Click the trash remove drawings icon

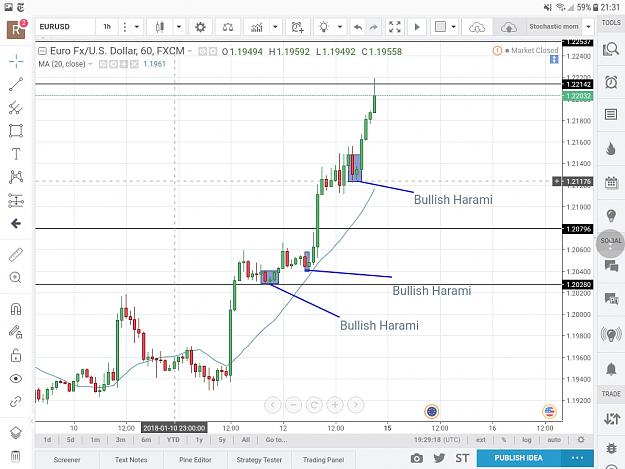pos(16,456)
